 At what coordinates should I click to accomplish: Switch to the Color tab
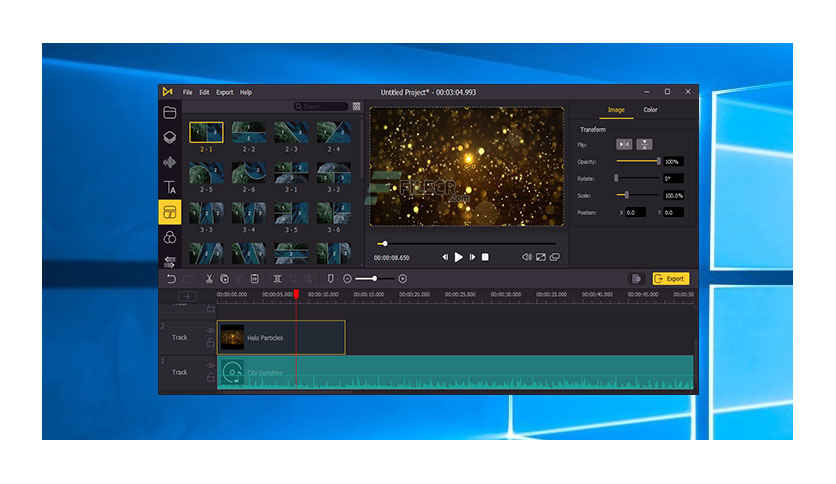(650, 110)
